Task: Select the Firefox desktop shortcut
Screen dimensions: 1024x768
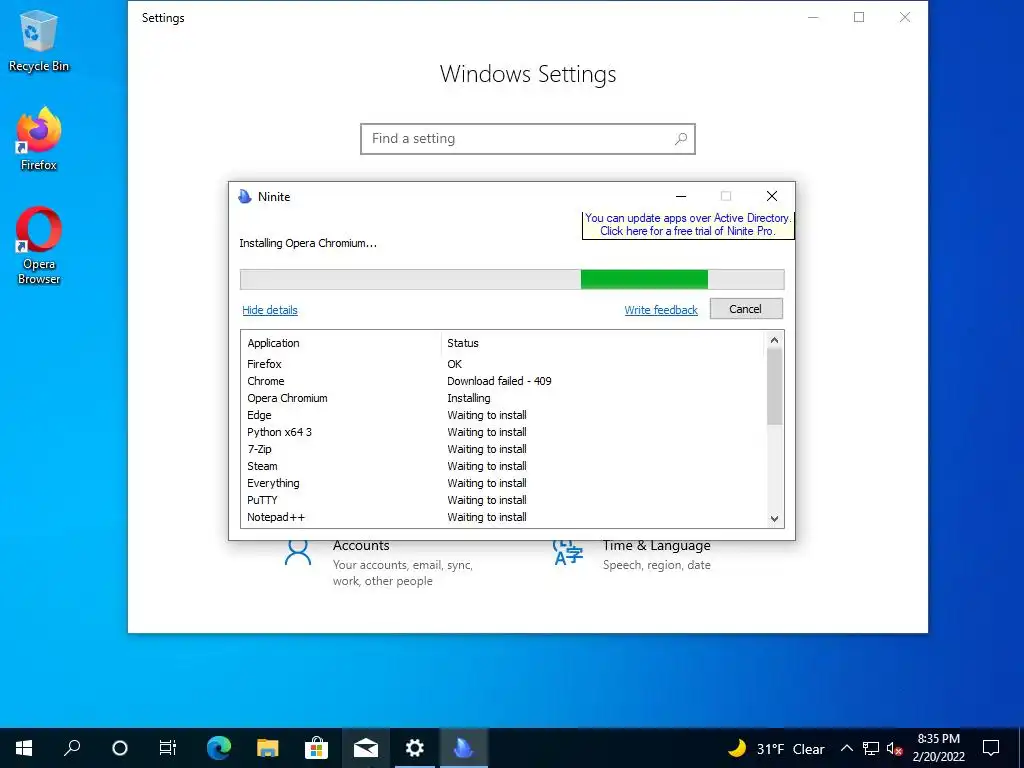Action: [39, 139]
